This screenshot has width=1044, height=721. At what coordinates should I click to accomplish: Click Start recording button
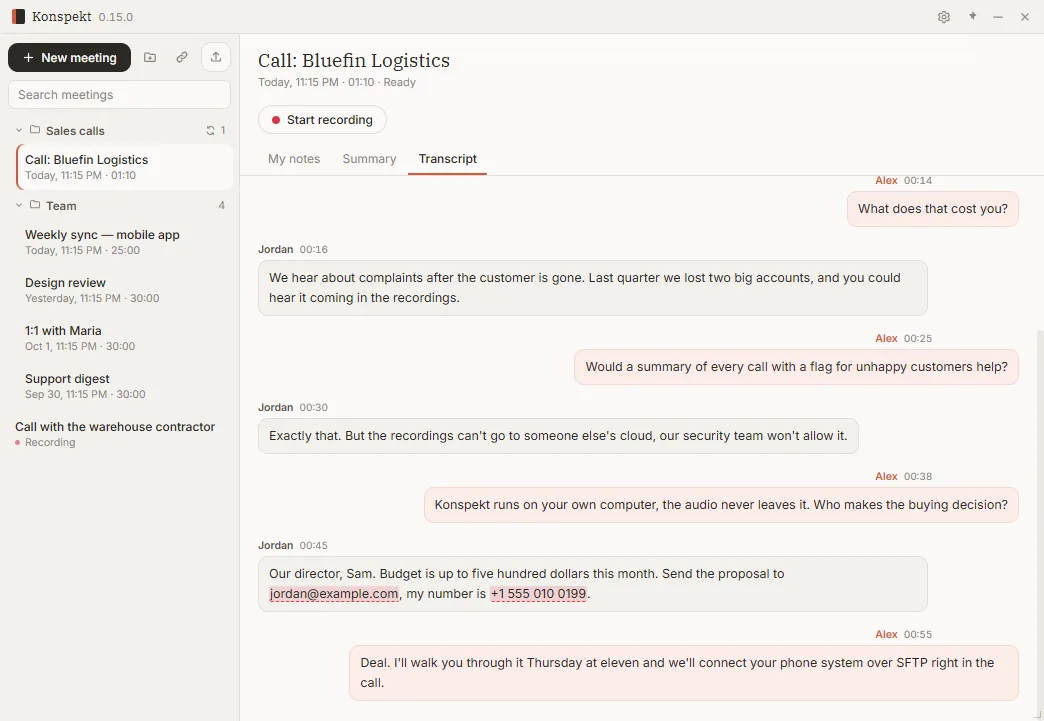click(322, 120)
